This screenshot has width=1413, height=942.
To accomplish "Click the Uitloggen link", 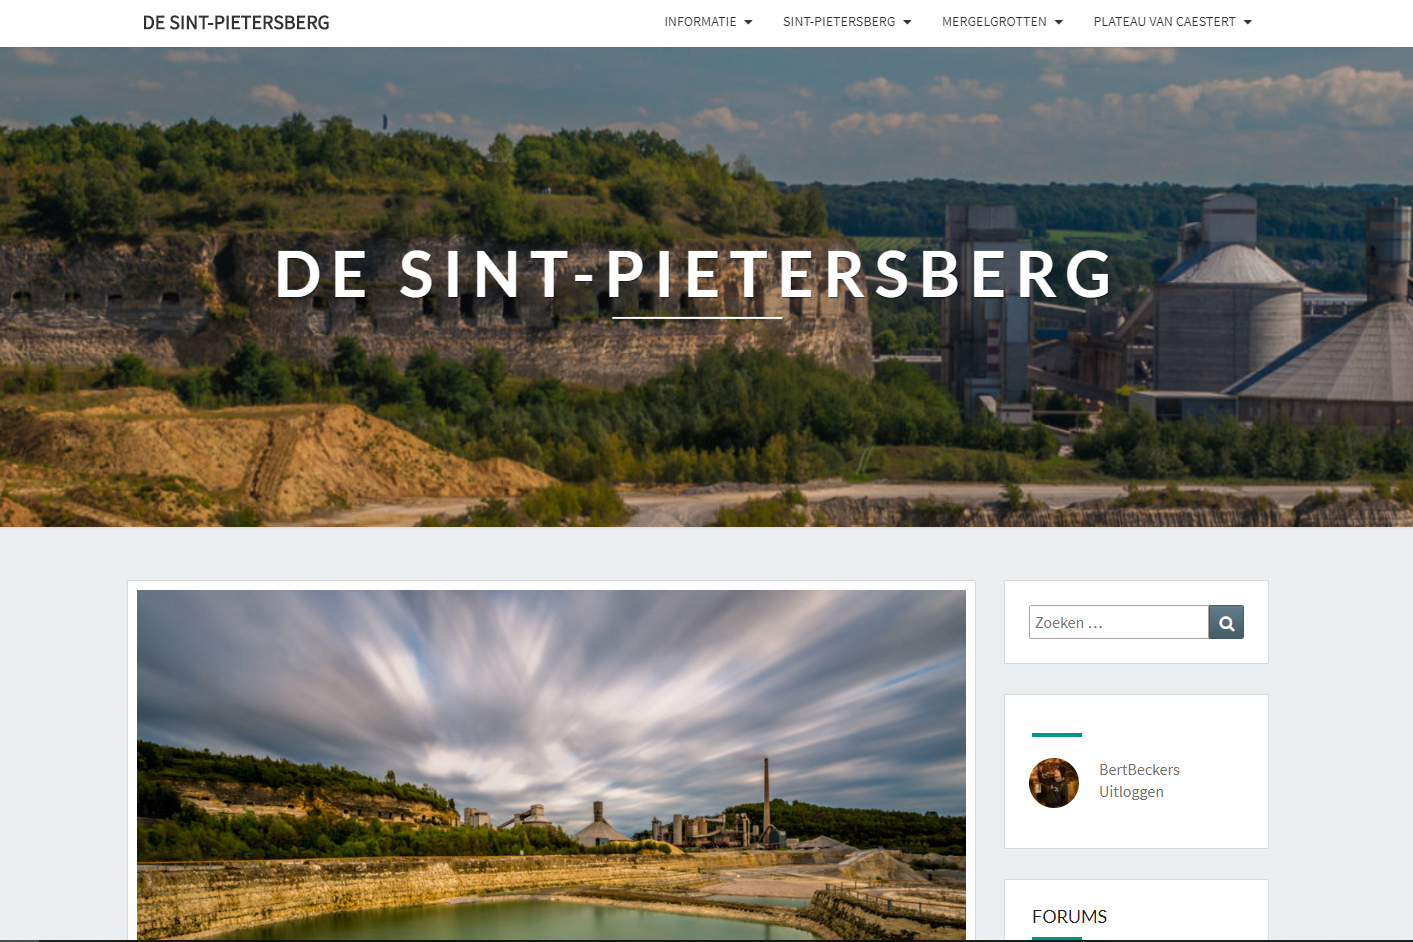I will coord(1131,791).
